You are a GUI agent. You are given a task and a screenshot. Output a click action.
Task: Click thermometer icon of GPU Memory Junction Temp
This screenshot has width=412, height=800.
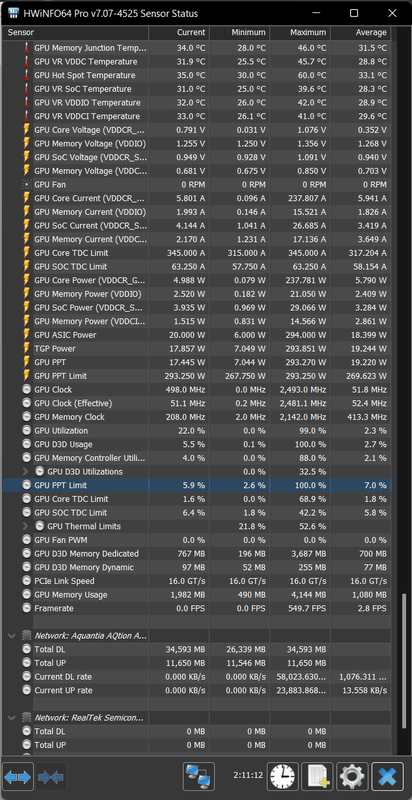click(27, 48)
